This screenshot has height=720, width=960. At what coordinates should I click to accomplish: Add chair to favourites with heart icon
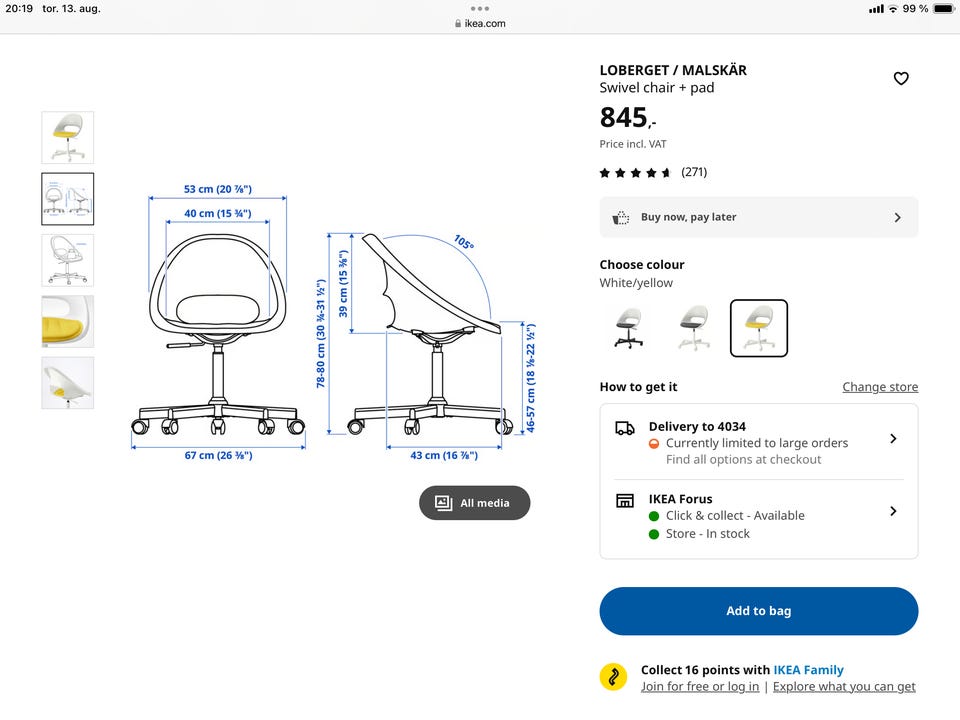coord(901,78)
